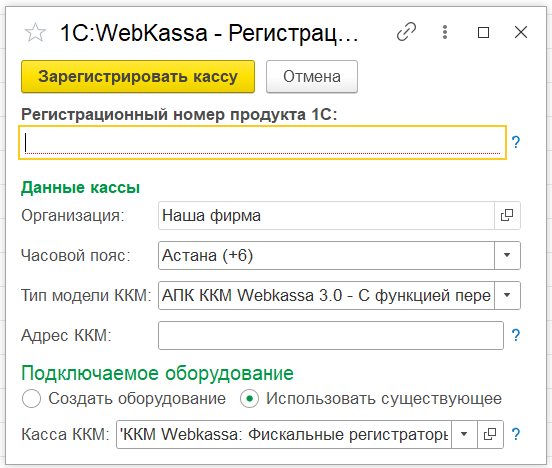Screen dimensions: 552x468
Task: Expand the Касса ККМ dropdown arrow
Action: click(x=464, y=434)
